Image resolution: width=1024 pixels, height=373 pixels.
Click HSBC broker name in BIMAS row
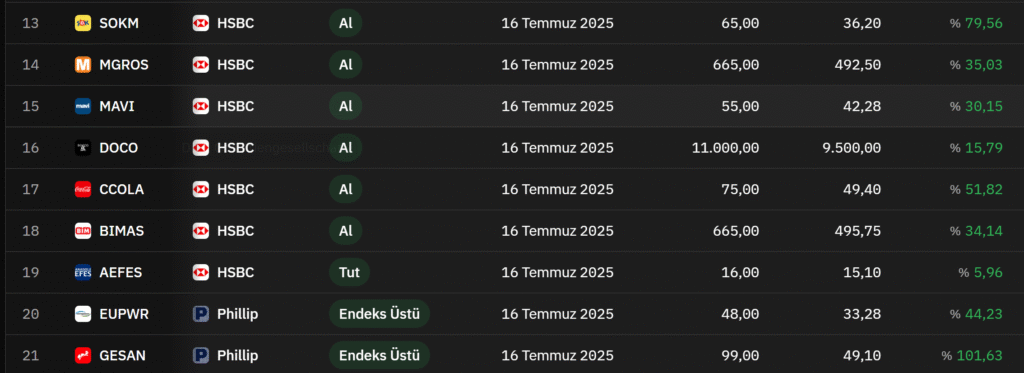[236, 231]
